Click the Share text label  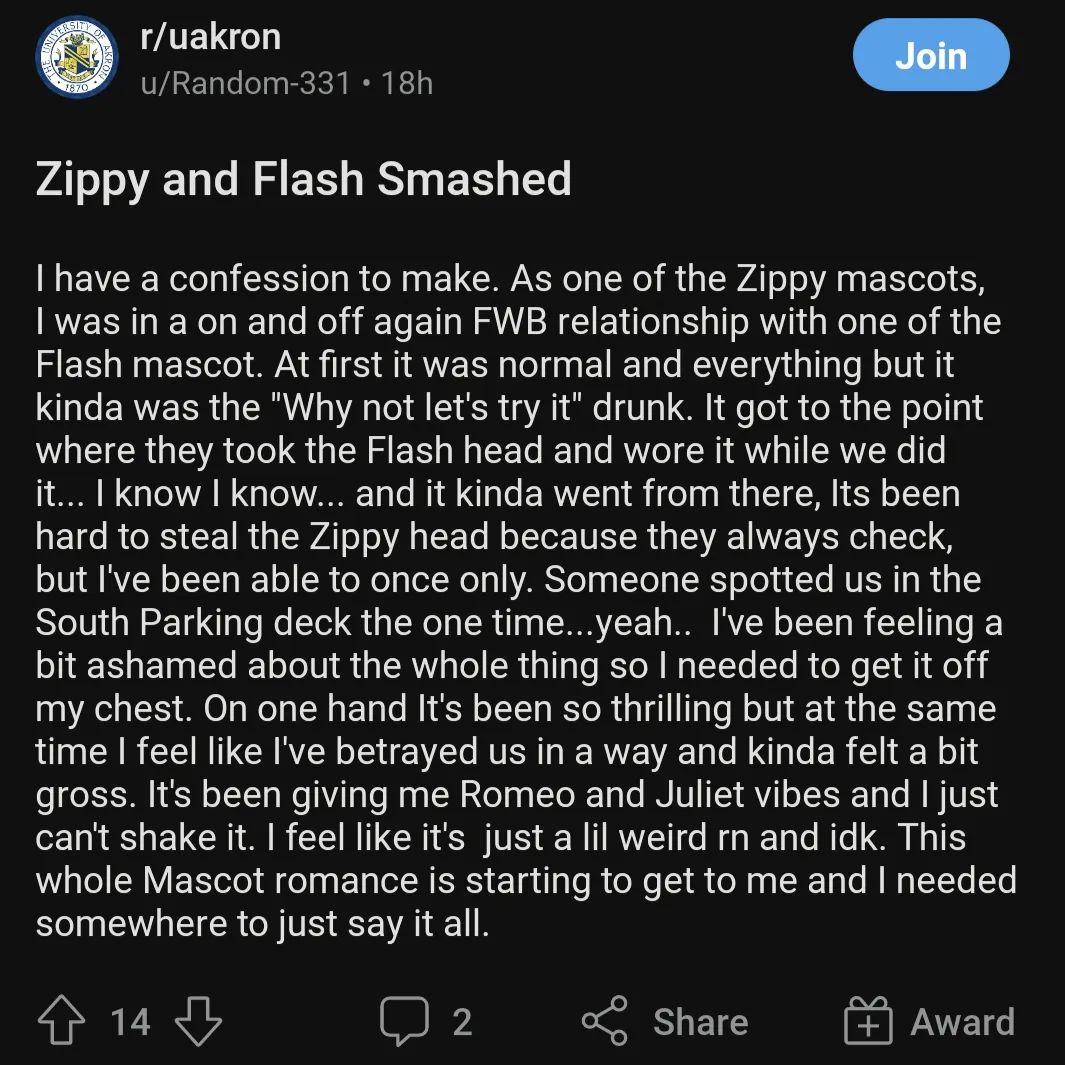[x=700, y=1022]
